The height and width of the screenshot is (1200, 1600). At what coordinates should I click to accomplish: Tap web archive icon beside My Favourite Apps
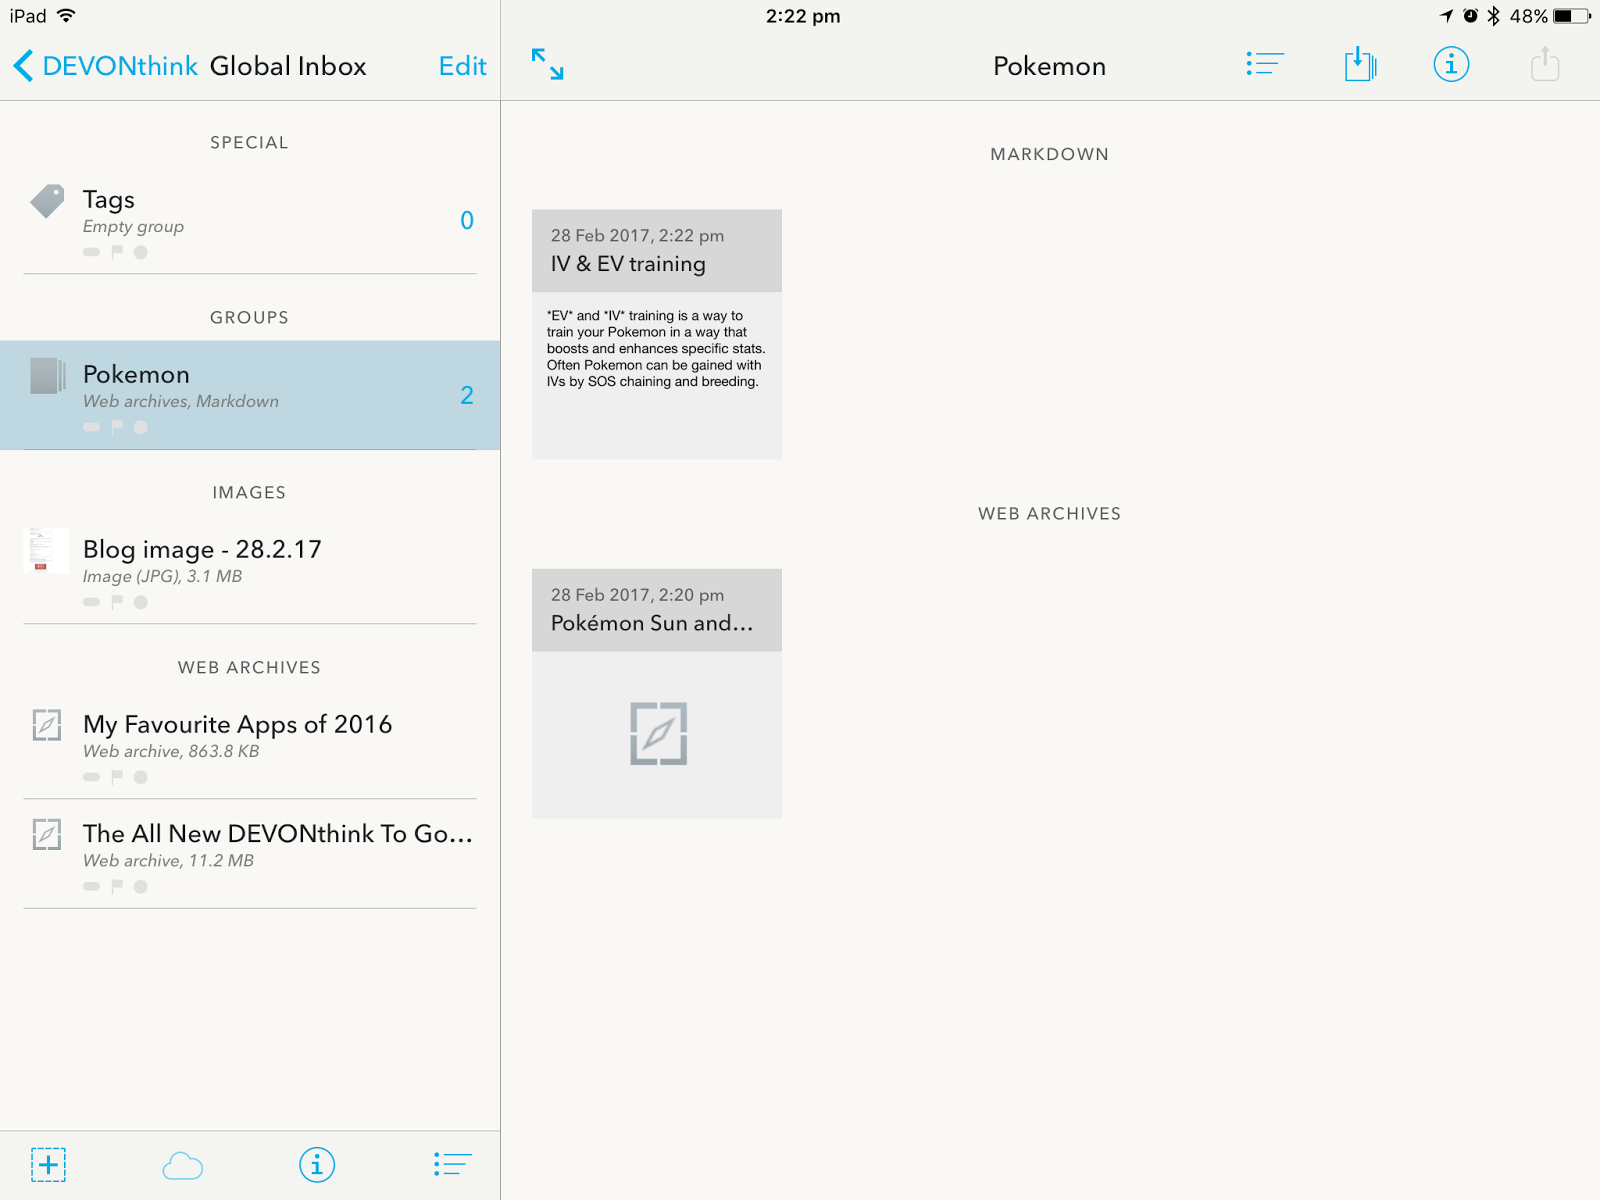coord(47,725)
